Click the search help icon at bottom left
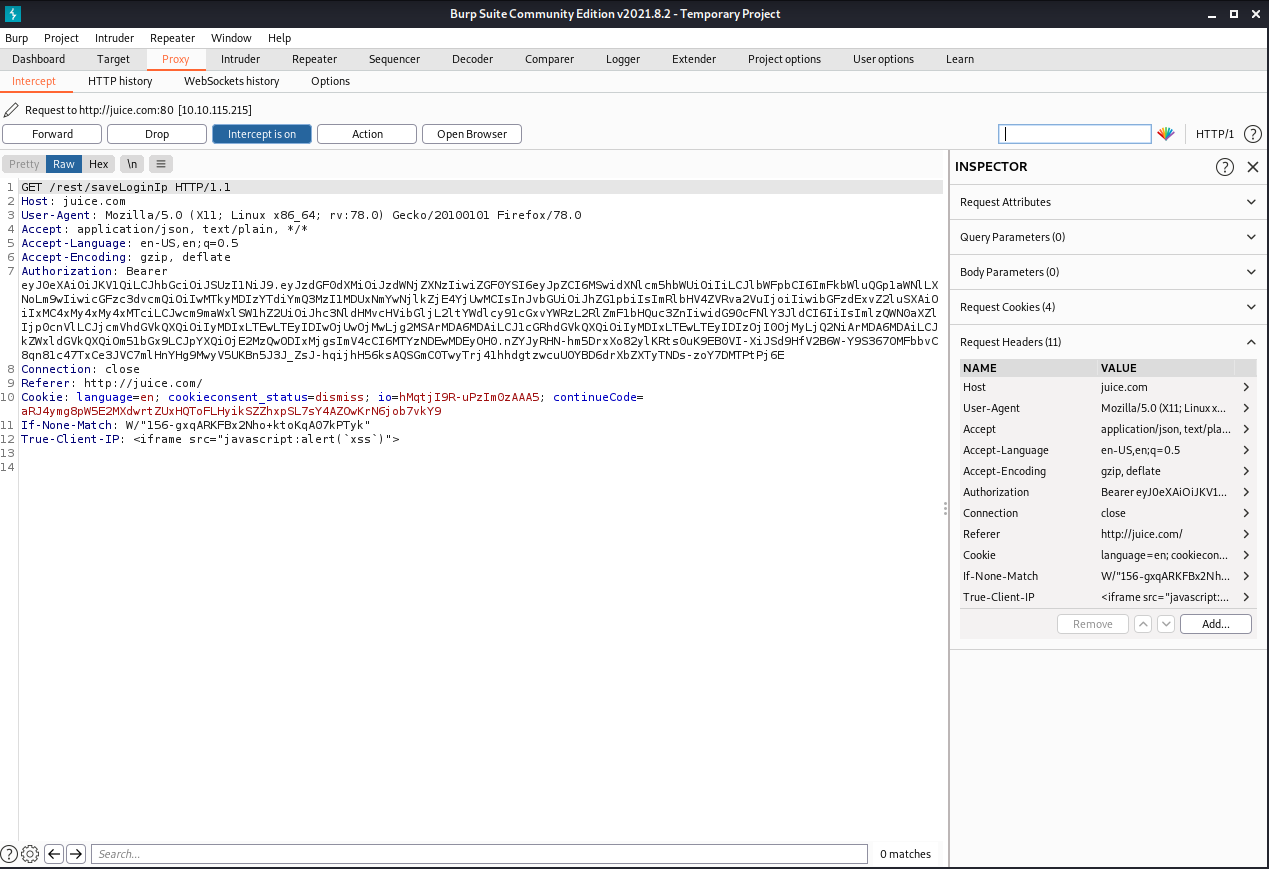 [x=9, y=854]
